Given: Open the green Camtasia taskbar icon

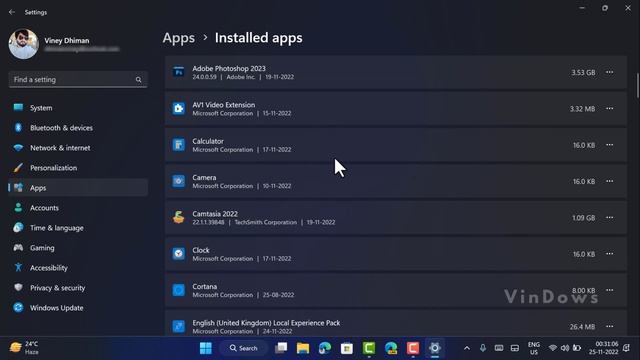Looking at the screenshot, I should [x=369, y=348].
